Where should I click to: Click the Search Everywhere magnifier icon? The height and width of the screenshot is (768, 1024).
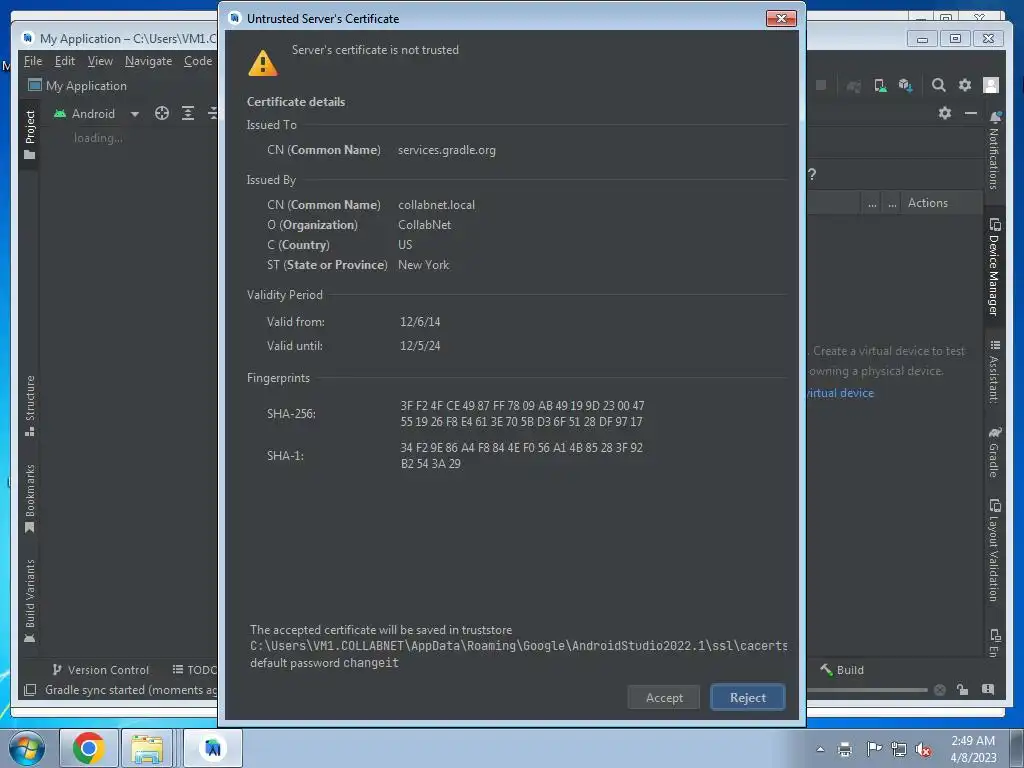[x=938, y=85]
